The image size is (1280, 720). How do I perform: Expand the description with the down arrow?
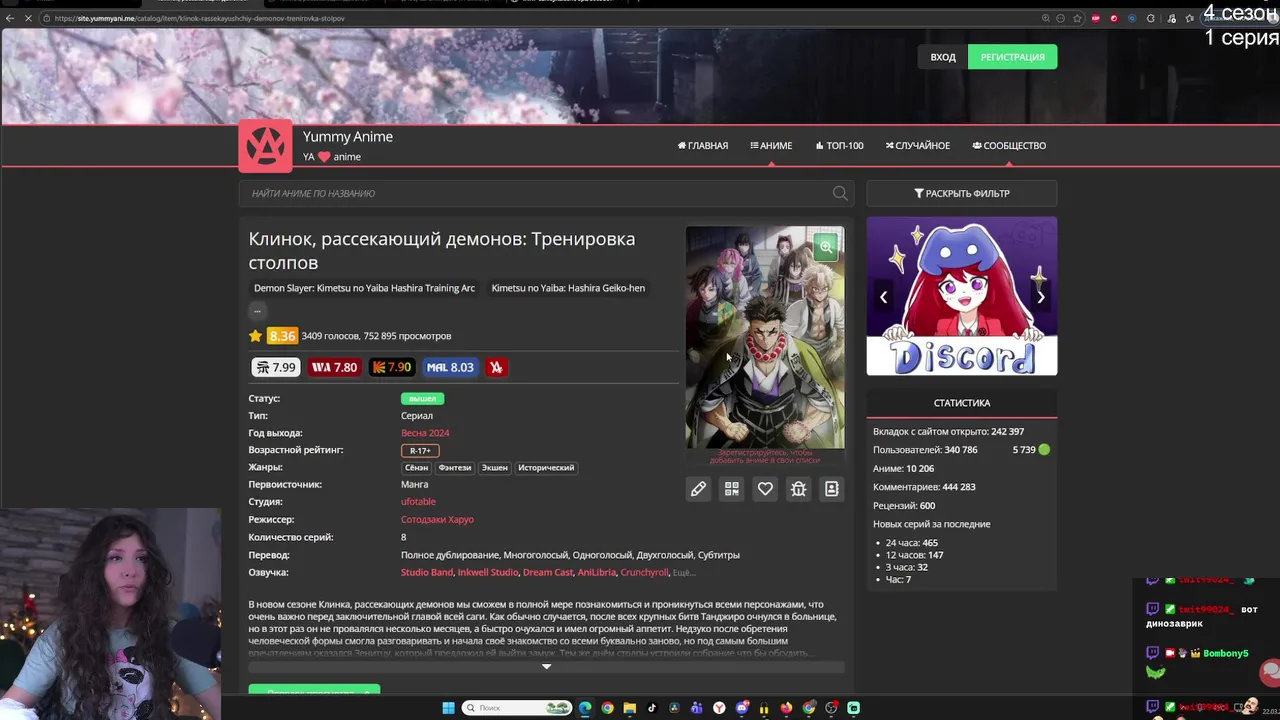[x=546, y=667]
